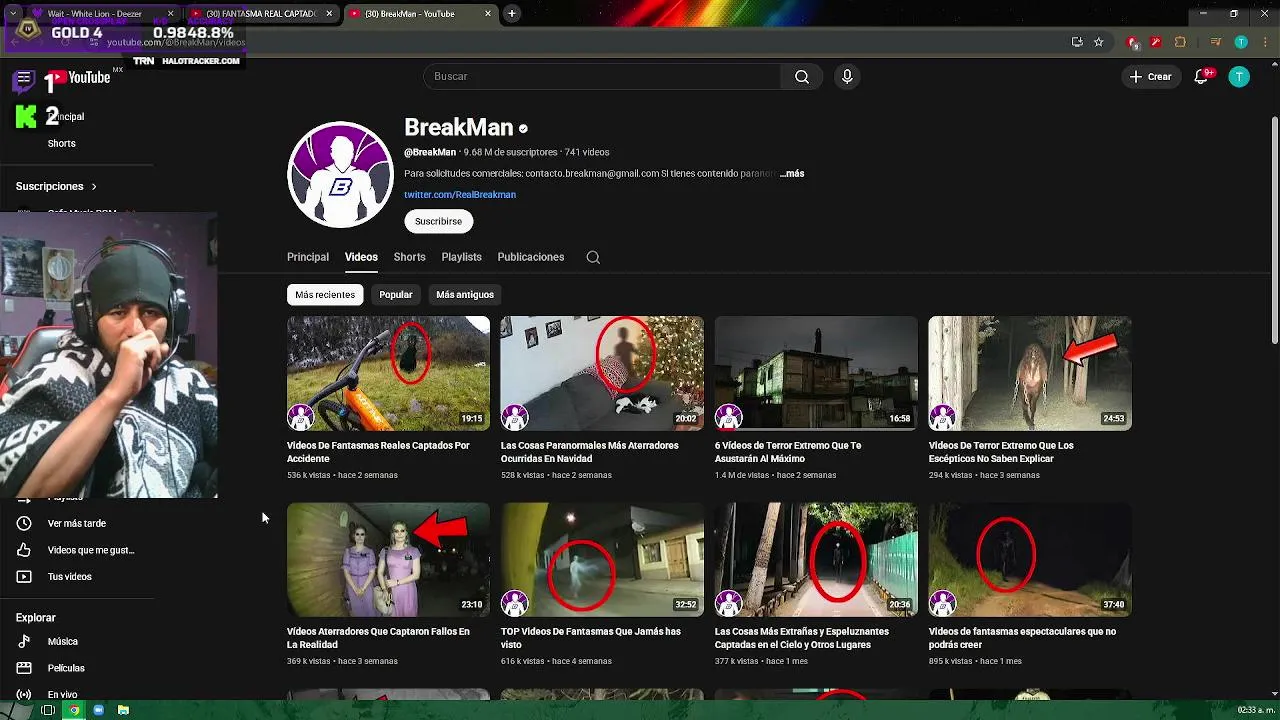Image resolution: width=1280 pixels, height=720 pixels.
Task: Click the install app icon in address bar
Action: [x=1077, y=42]
